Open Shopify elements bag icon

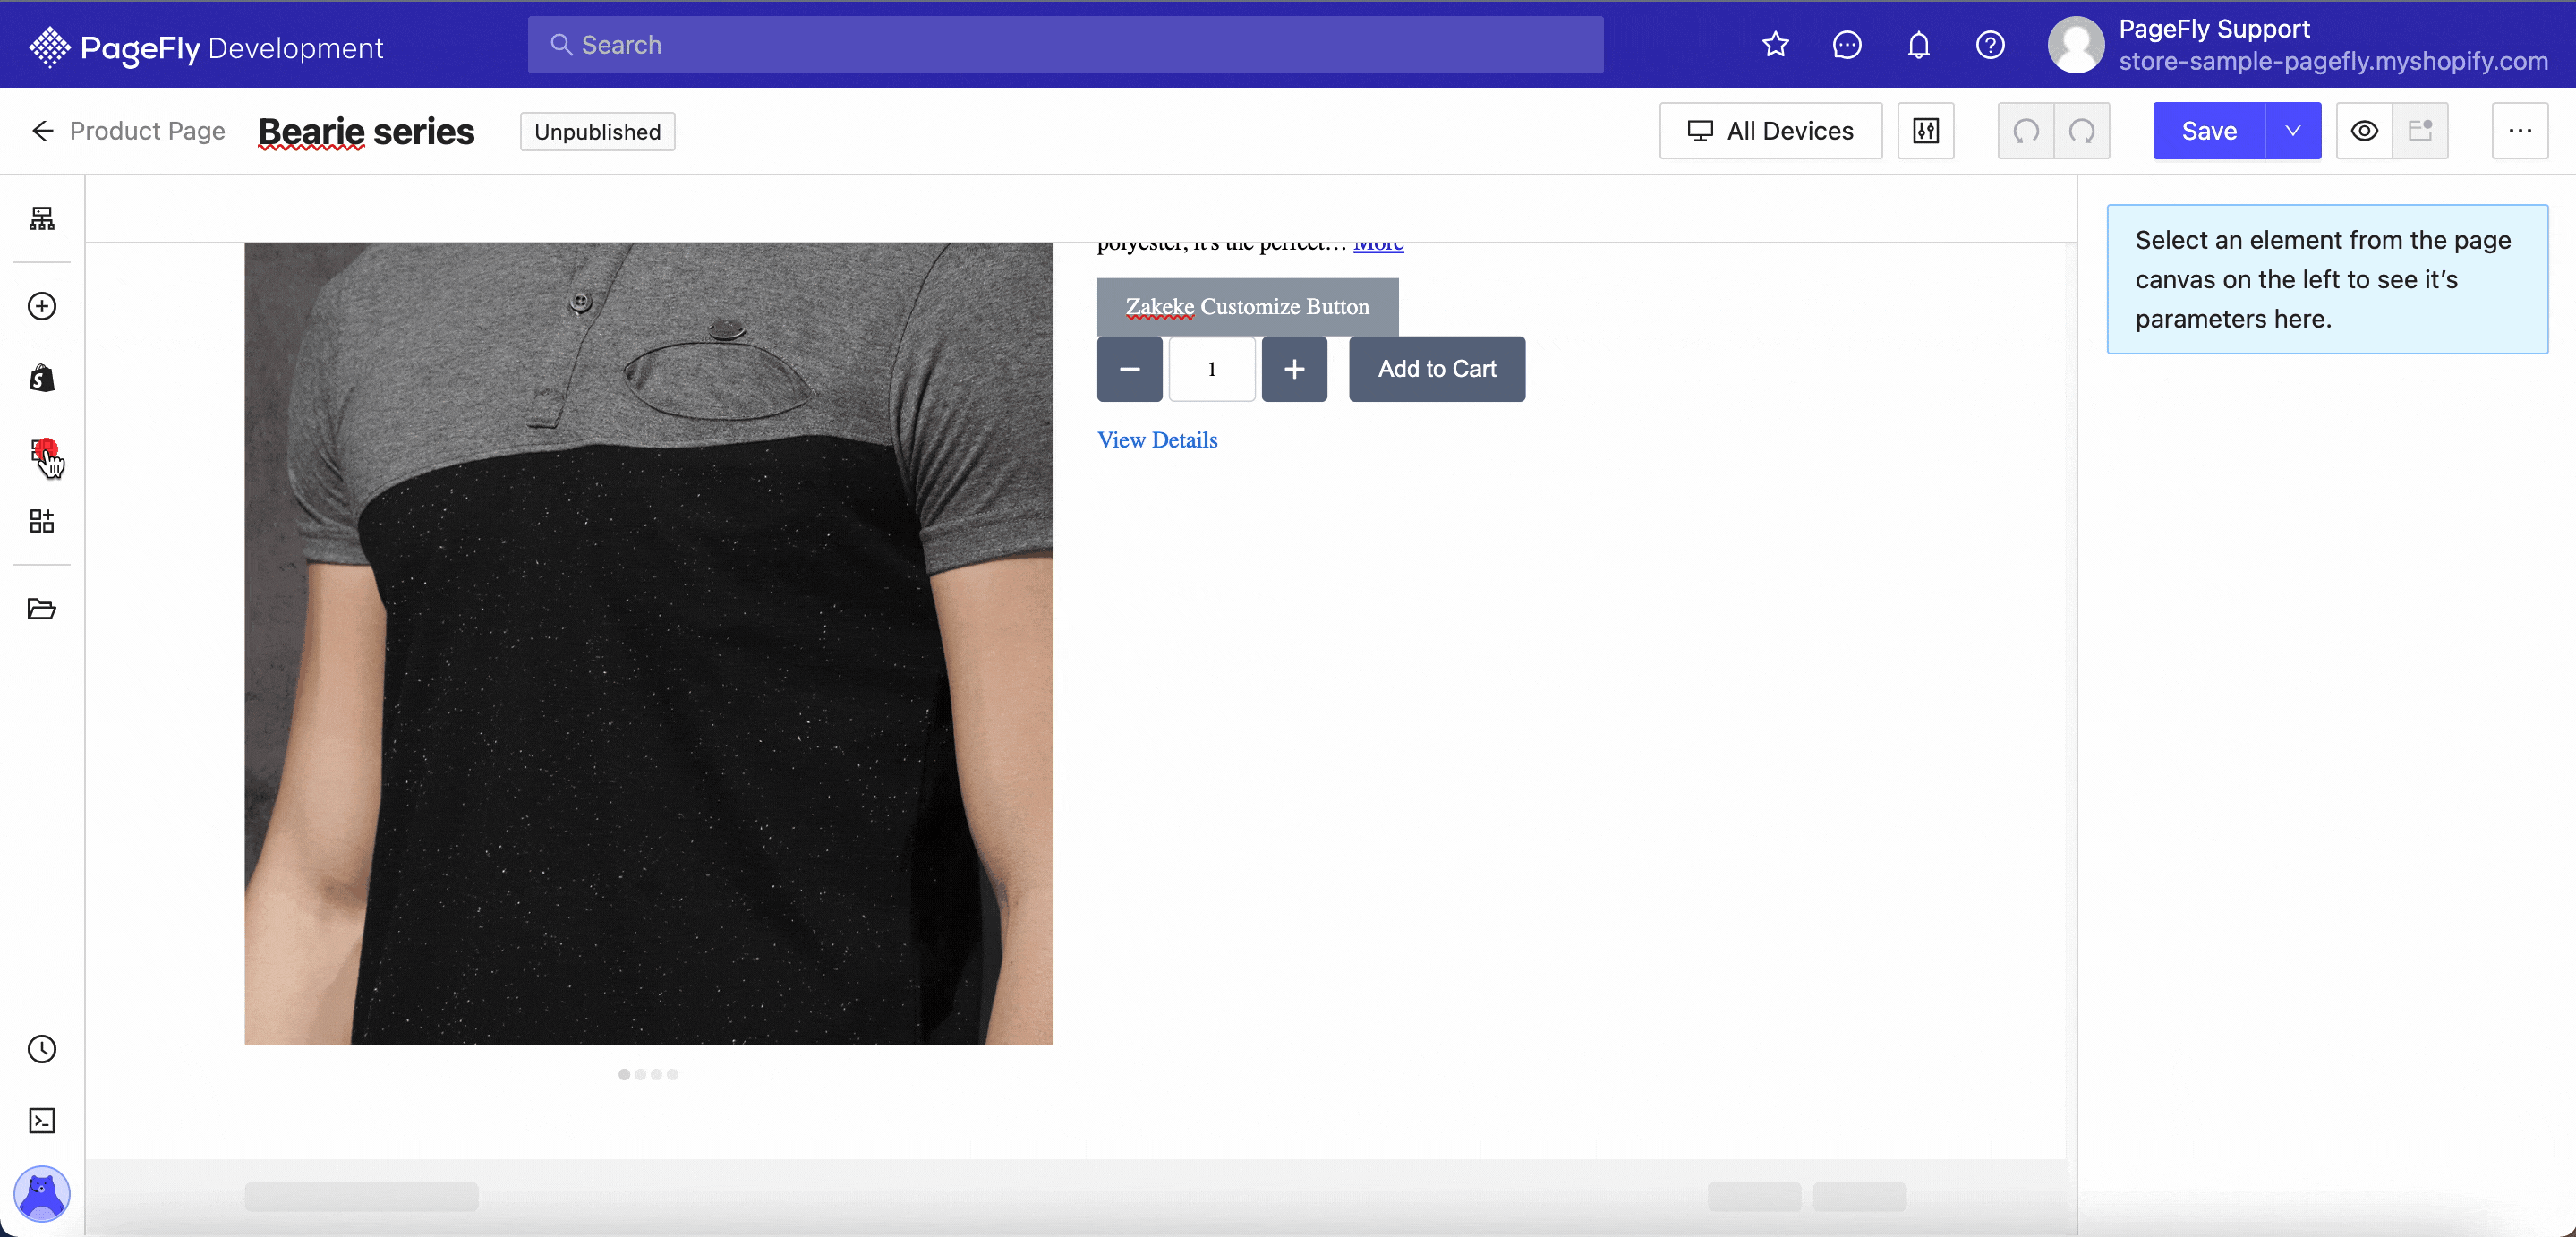point(42,378)
